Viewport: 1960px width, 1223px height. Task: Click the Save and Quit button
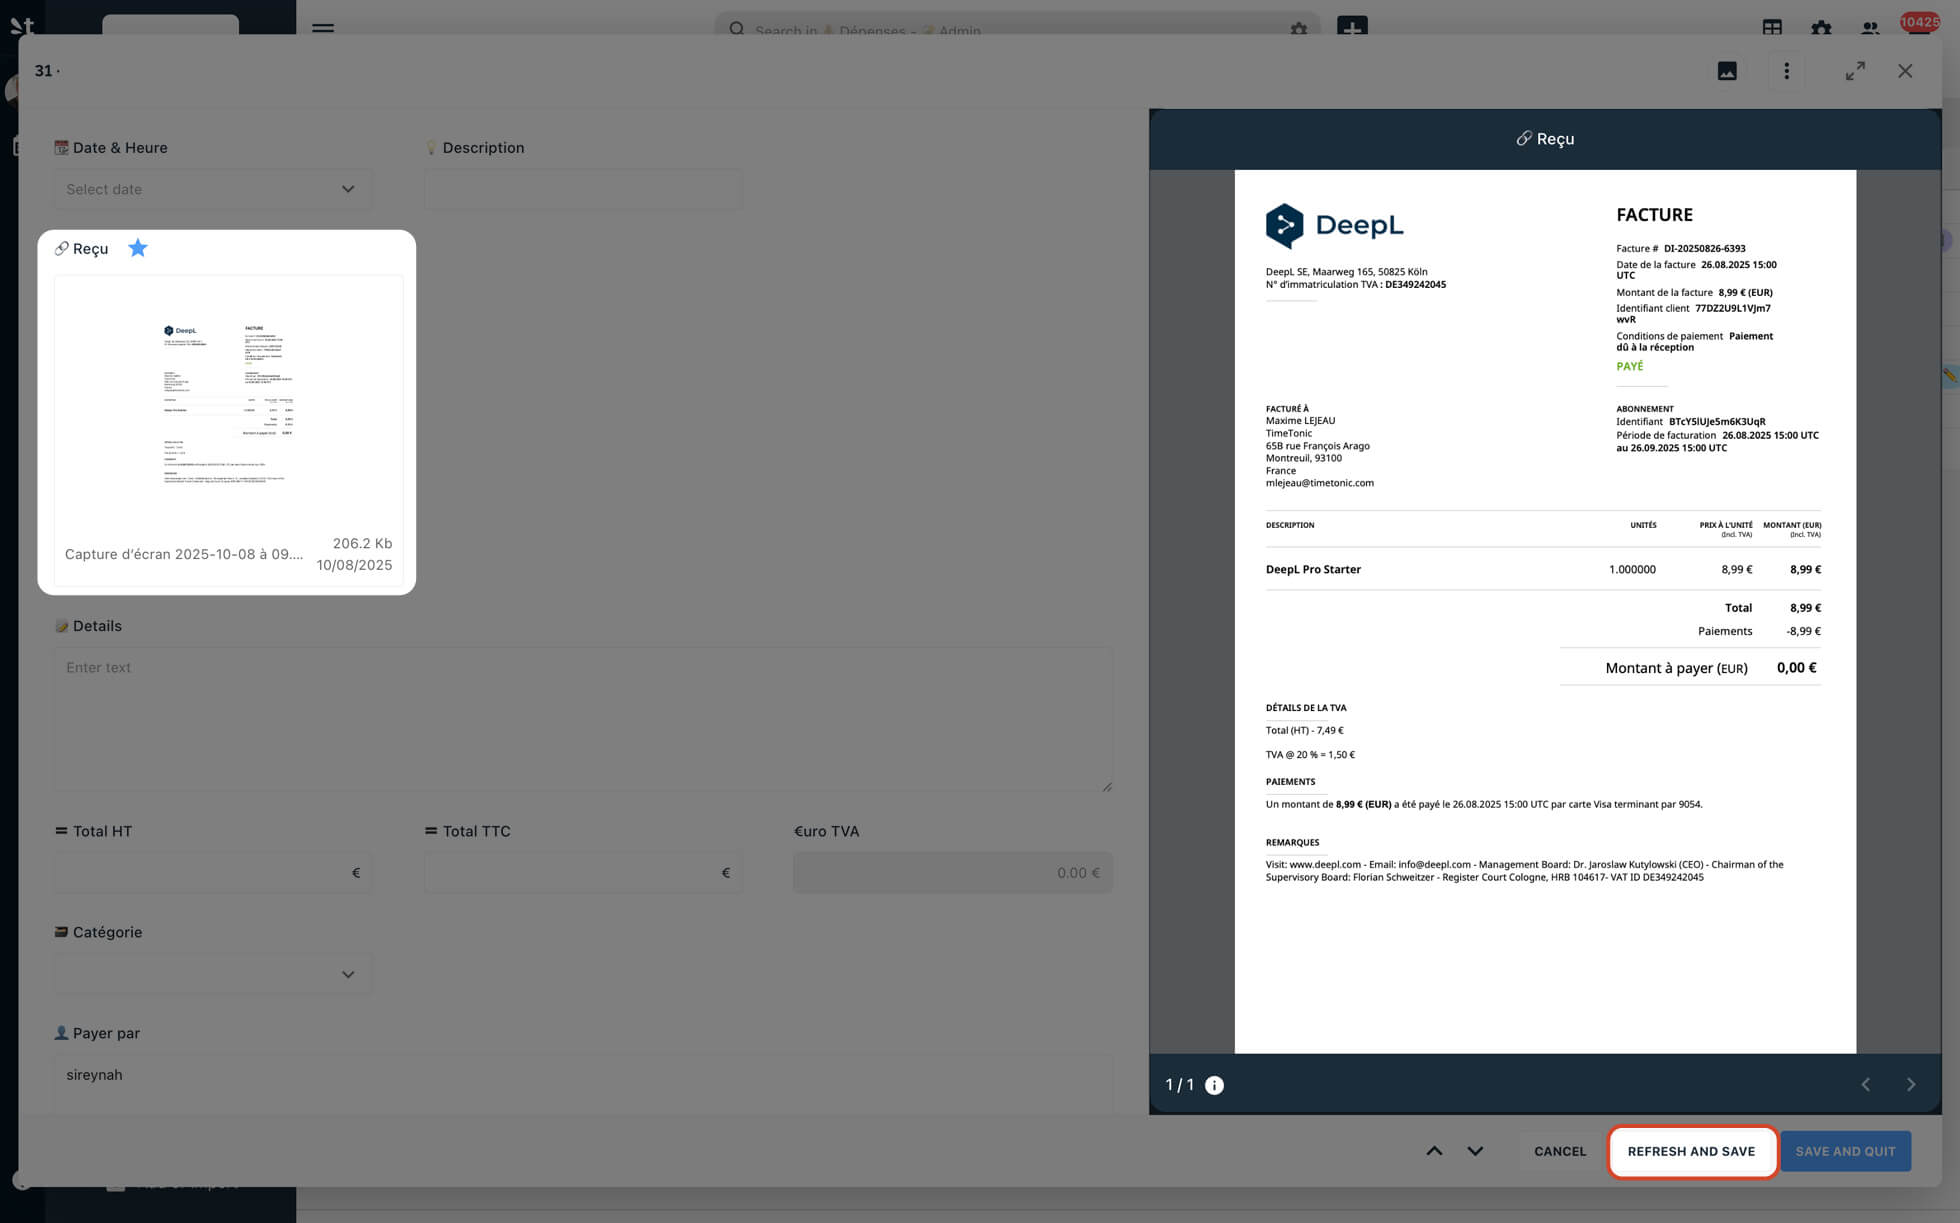point(1845,1151)
